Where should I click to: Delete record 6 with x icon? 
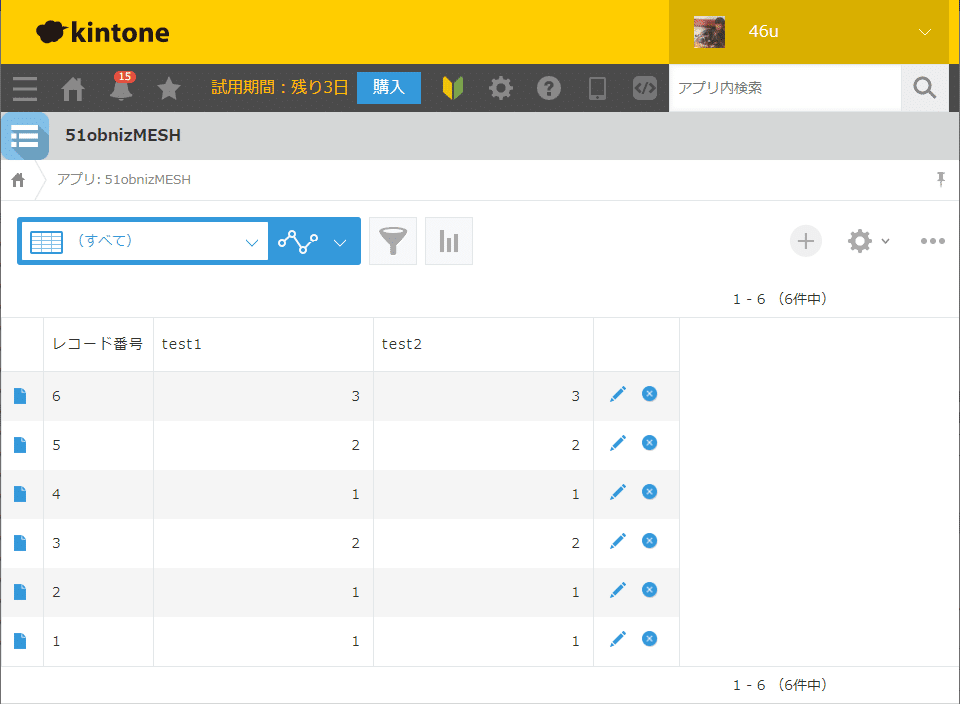point(650,394)
